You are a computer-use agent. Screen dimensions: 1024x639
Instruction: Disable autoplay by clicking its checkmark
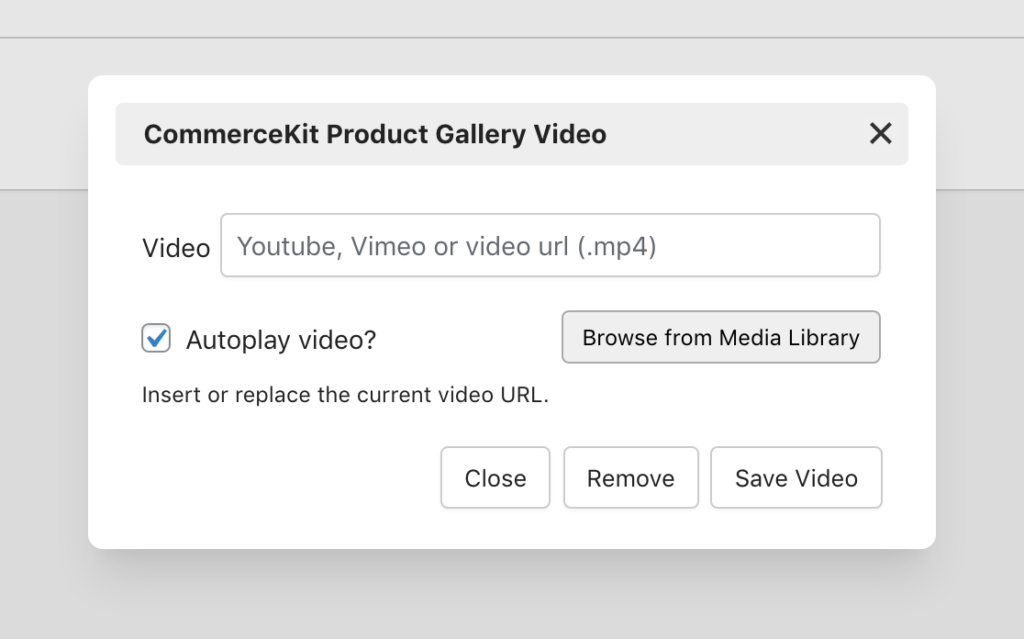(x=155, y=340)
